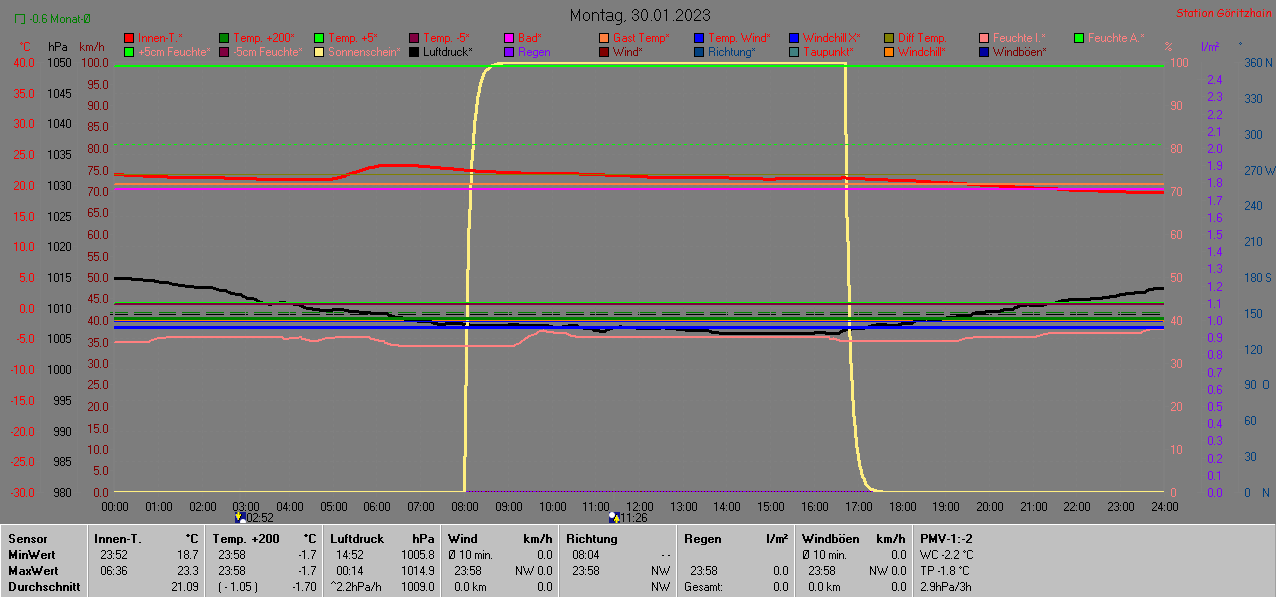Click the moon icon at 11:26
1276x597 pixels.
(614, 517)
